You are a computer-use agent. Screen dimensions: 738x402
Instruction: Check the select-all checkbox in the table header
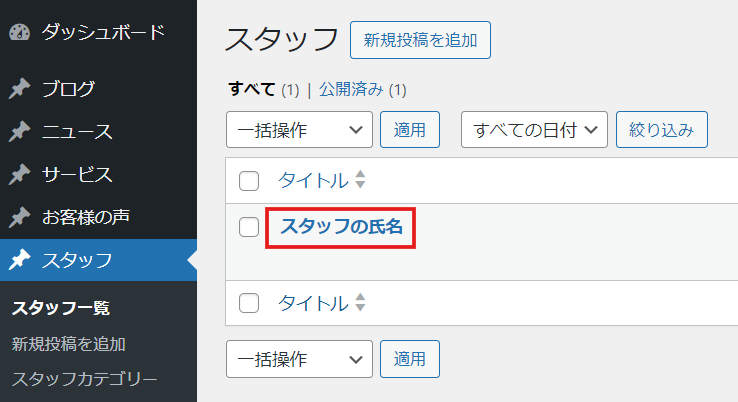coord(249,181)
